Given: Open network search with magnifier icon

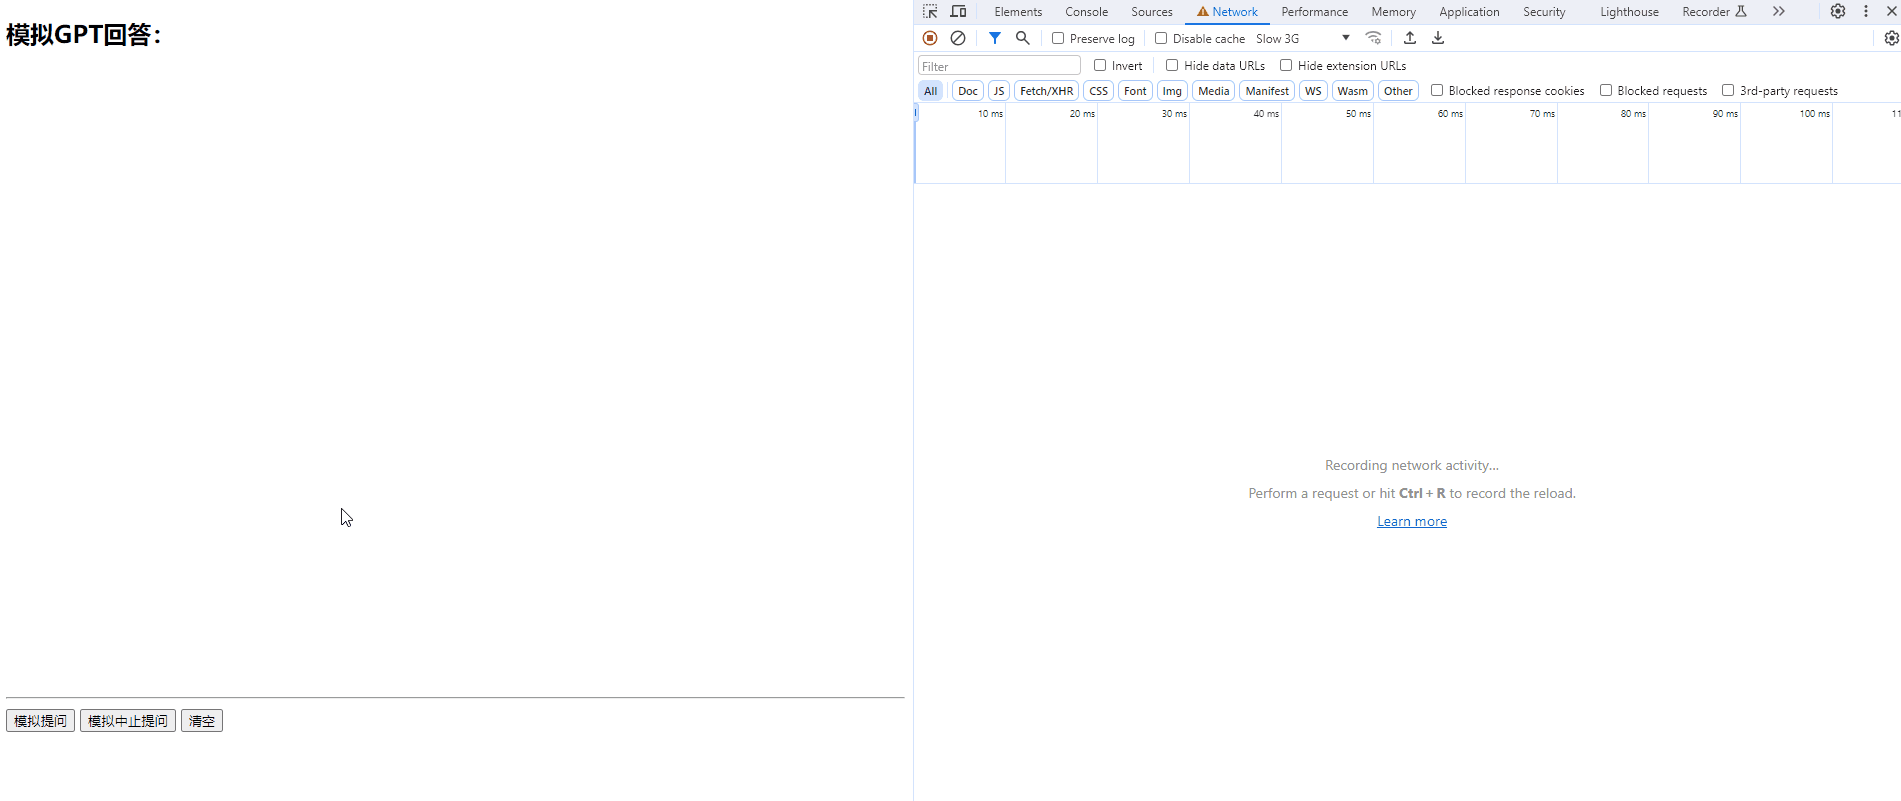Looking at the screenshot, I should tap(1022, 38).
